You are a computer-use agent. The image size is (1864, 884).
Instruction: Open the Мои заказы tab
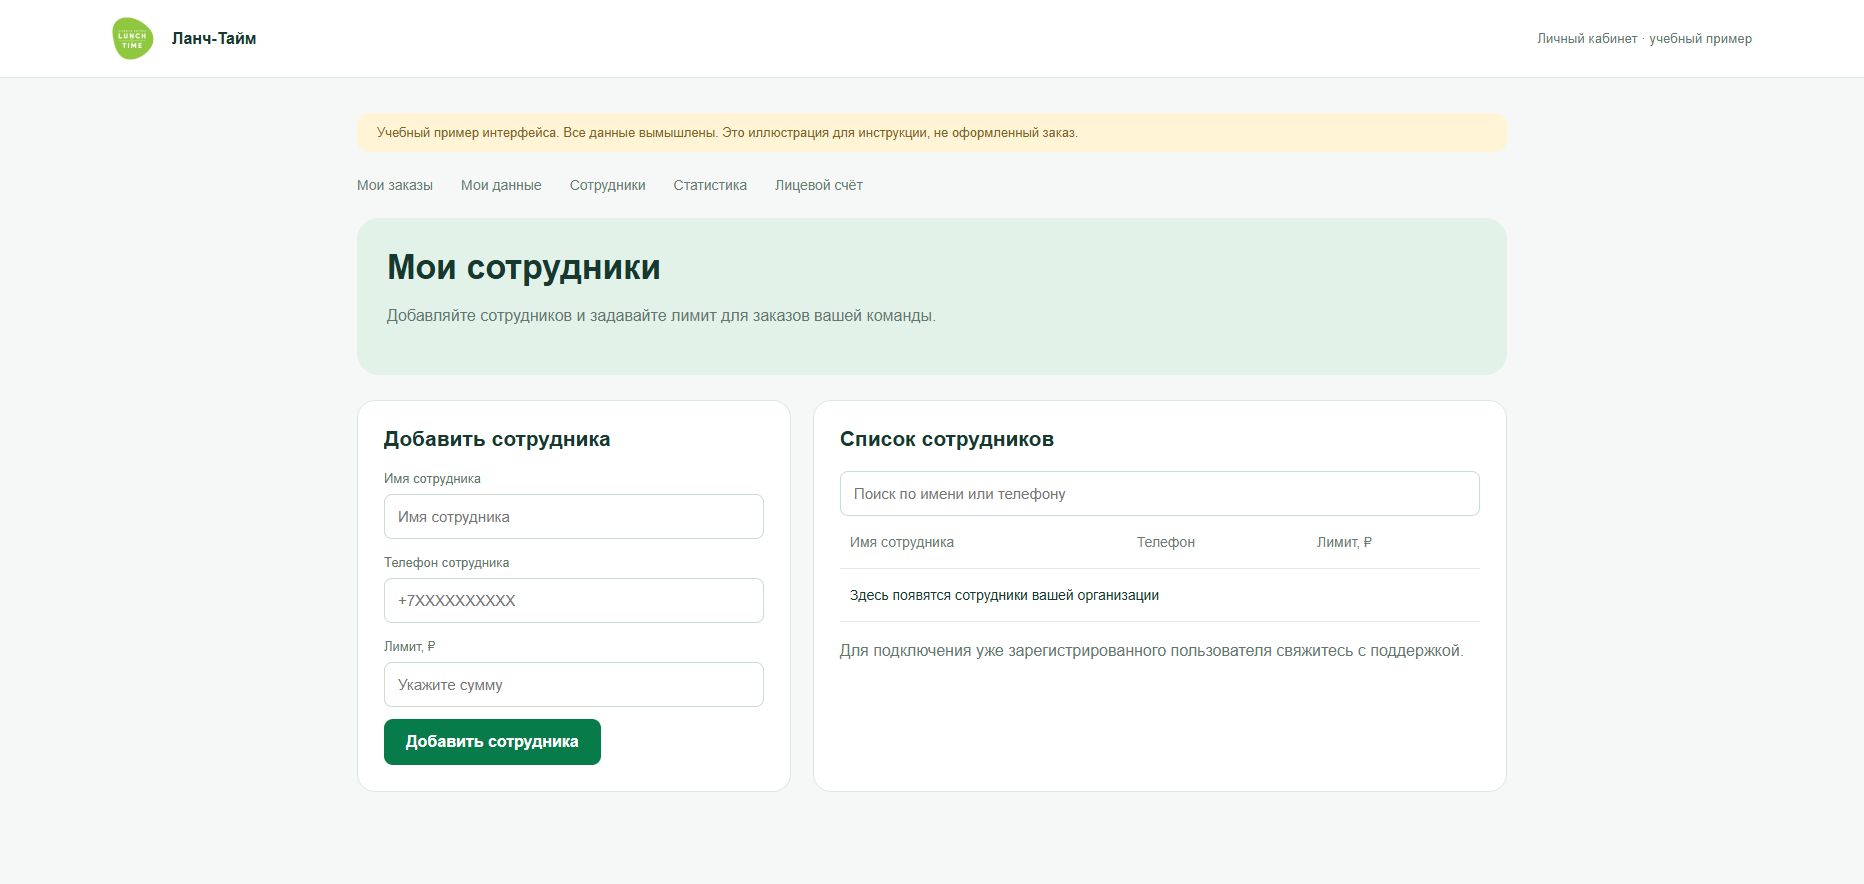click(395, 185)
